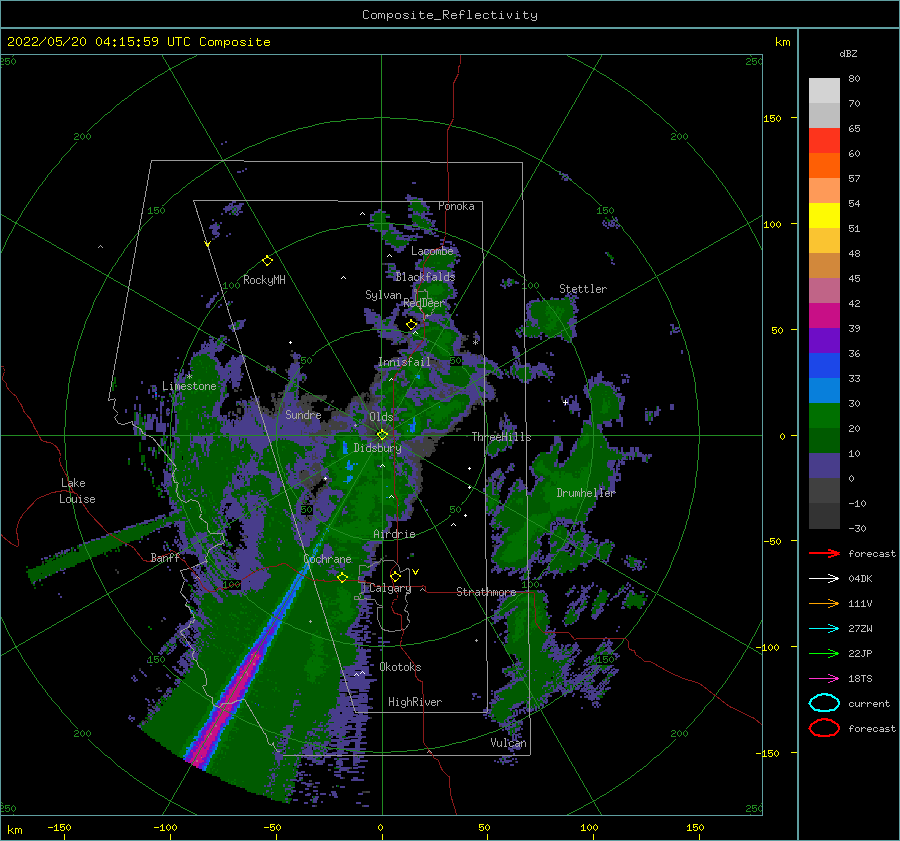Screen dimensions: 900x841
Task: Select the pink 45-42 dBZ swatch
Action: 824,290
